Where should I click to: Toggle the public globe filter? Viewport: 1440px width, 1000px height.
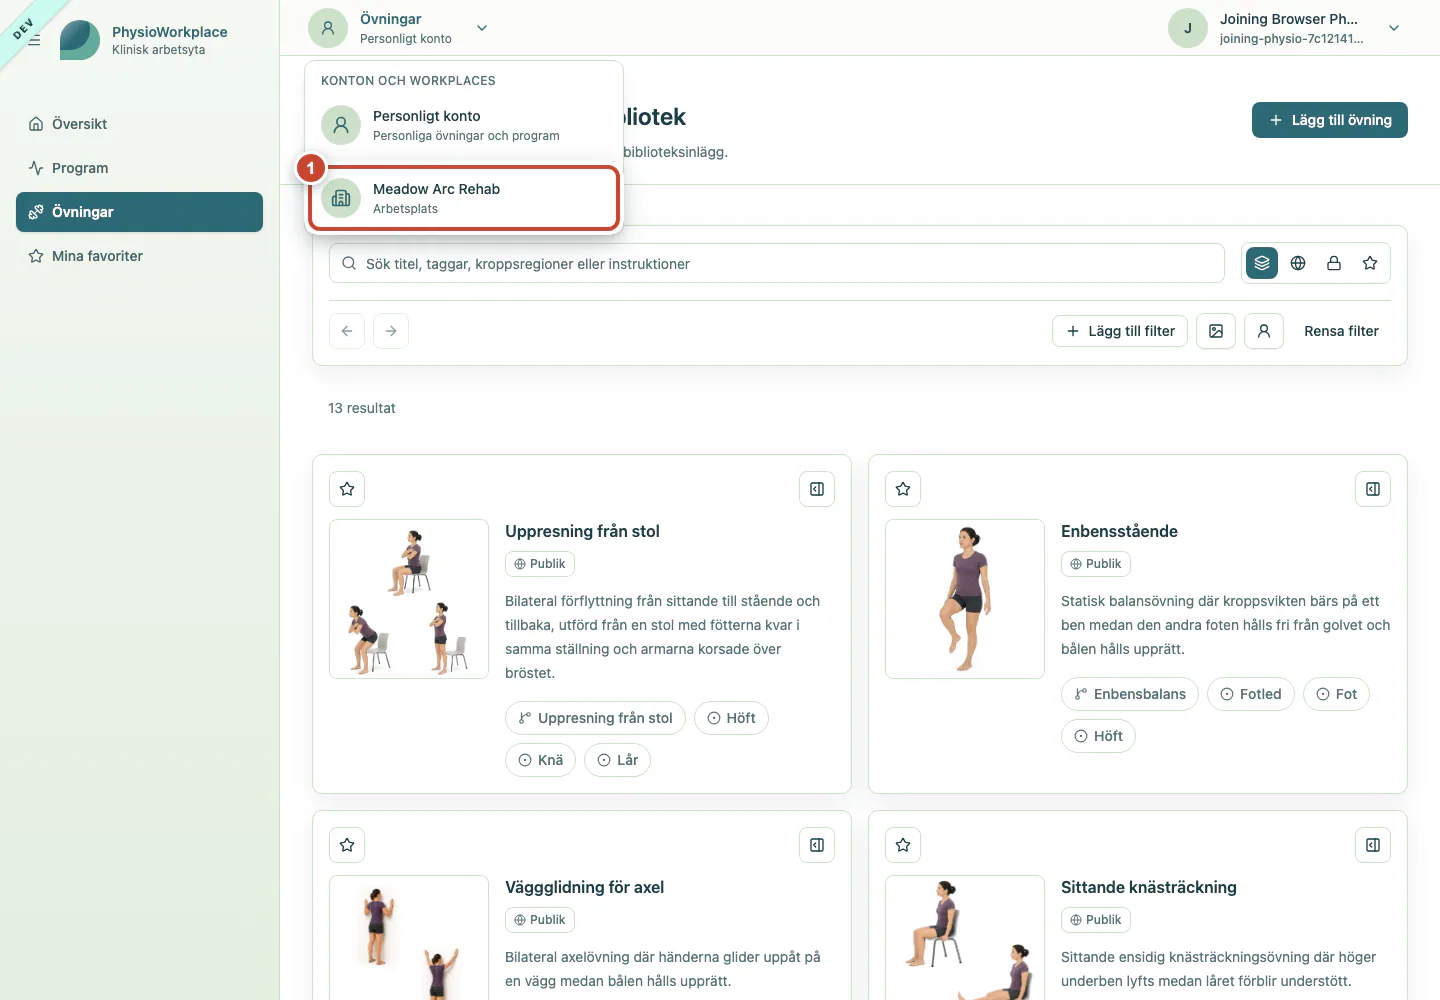[1298, 263]
